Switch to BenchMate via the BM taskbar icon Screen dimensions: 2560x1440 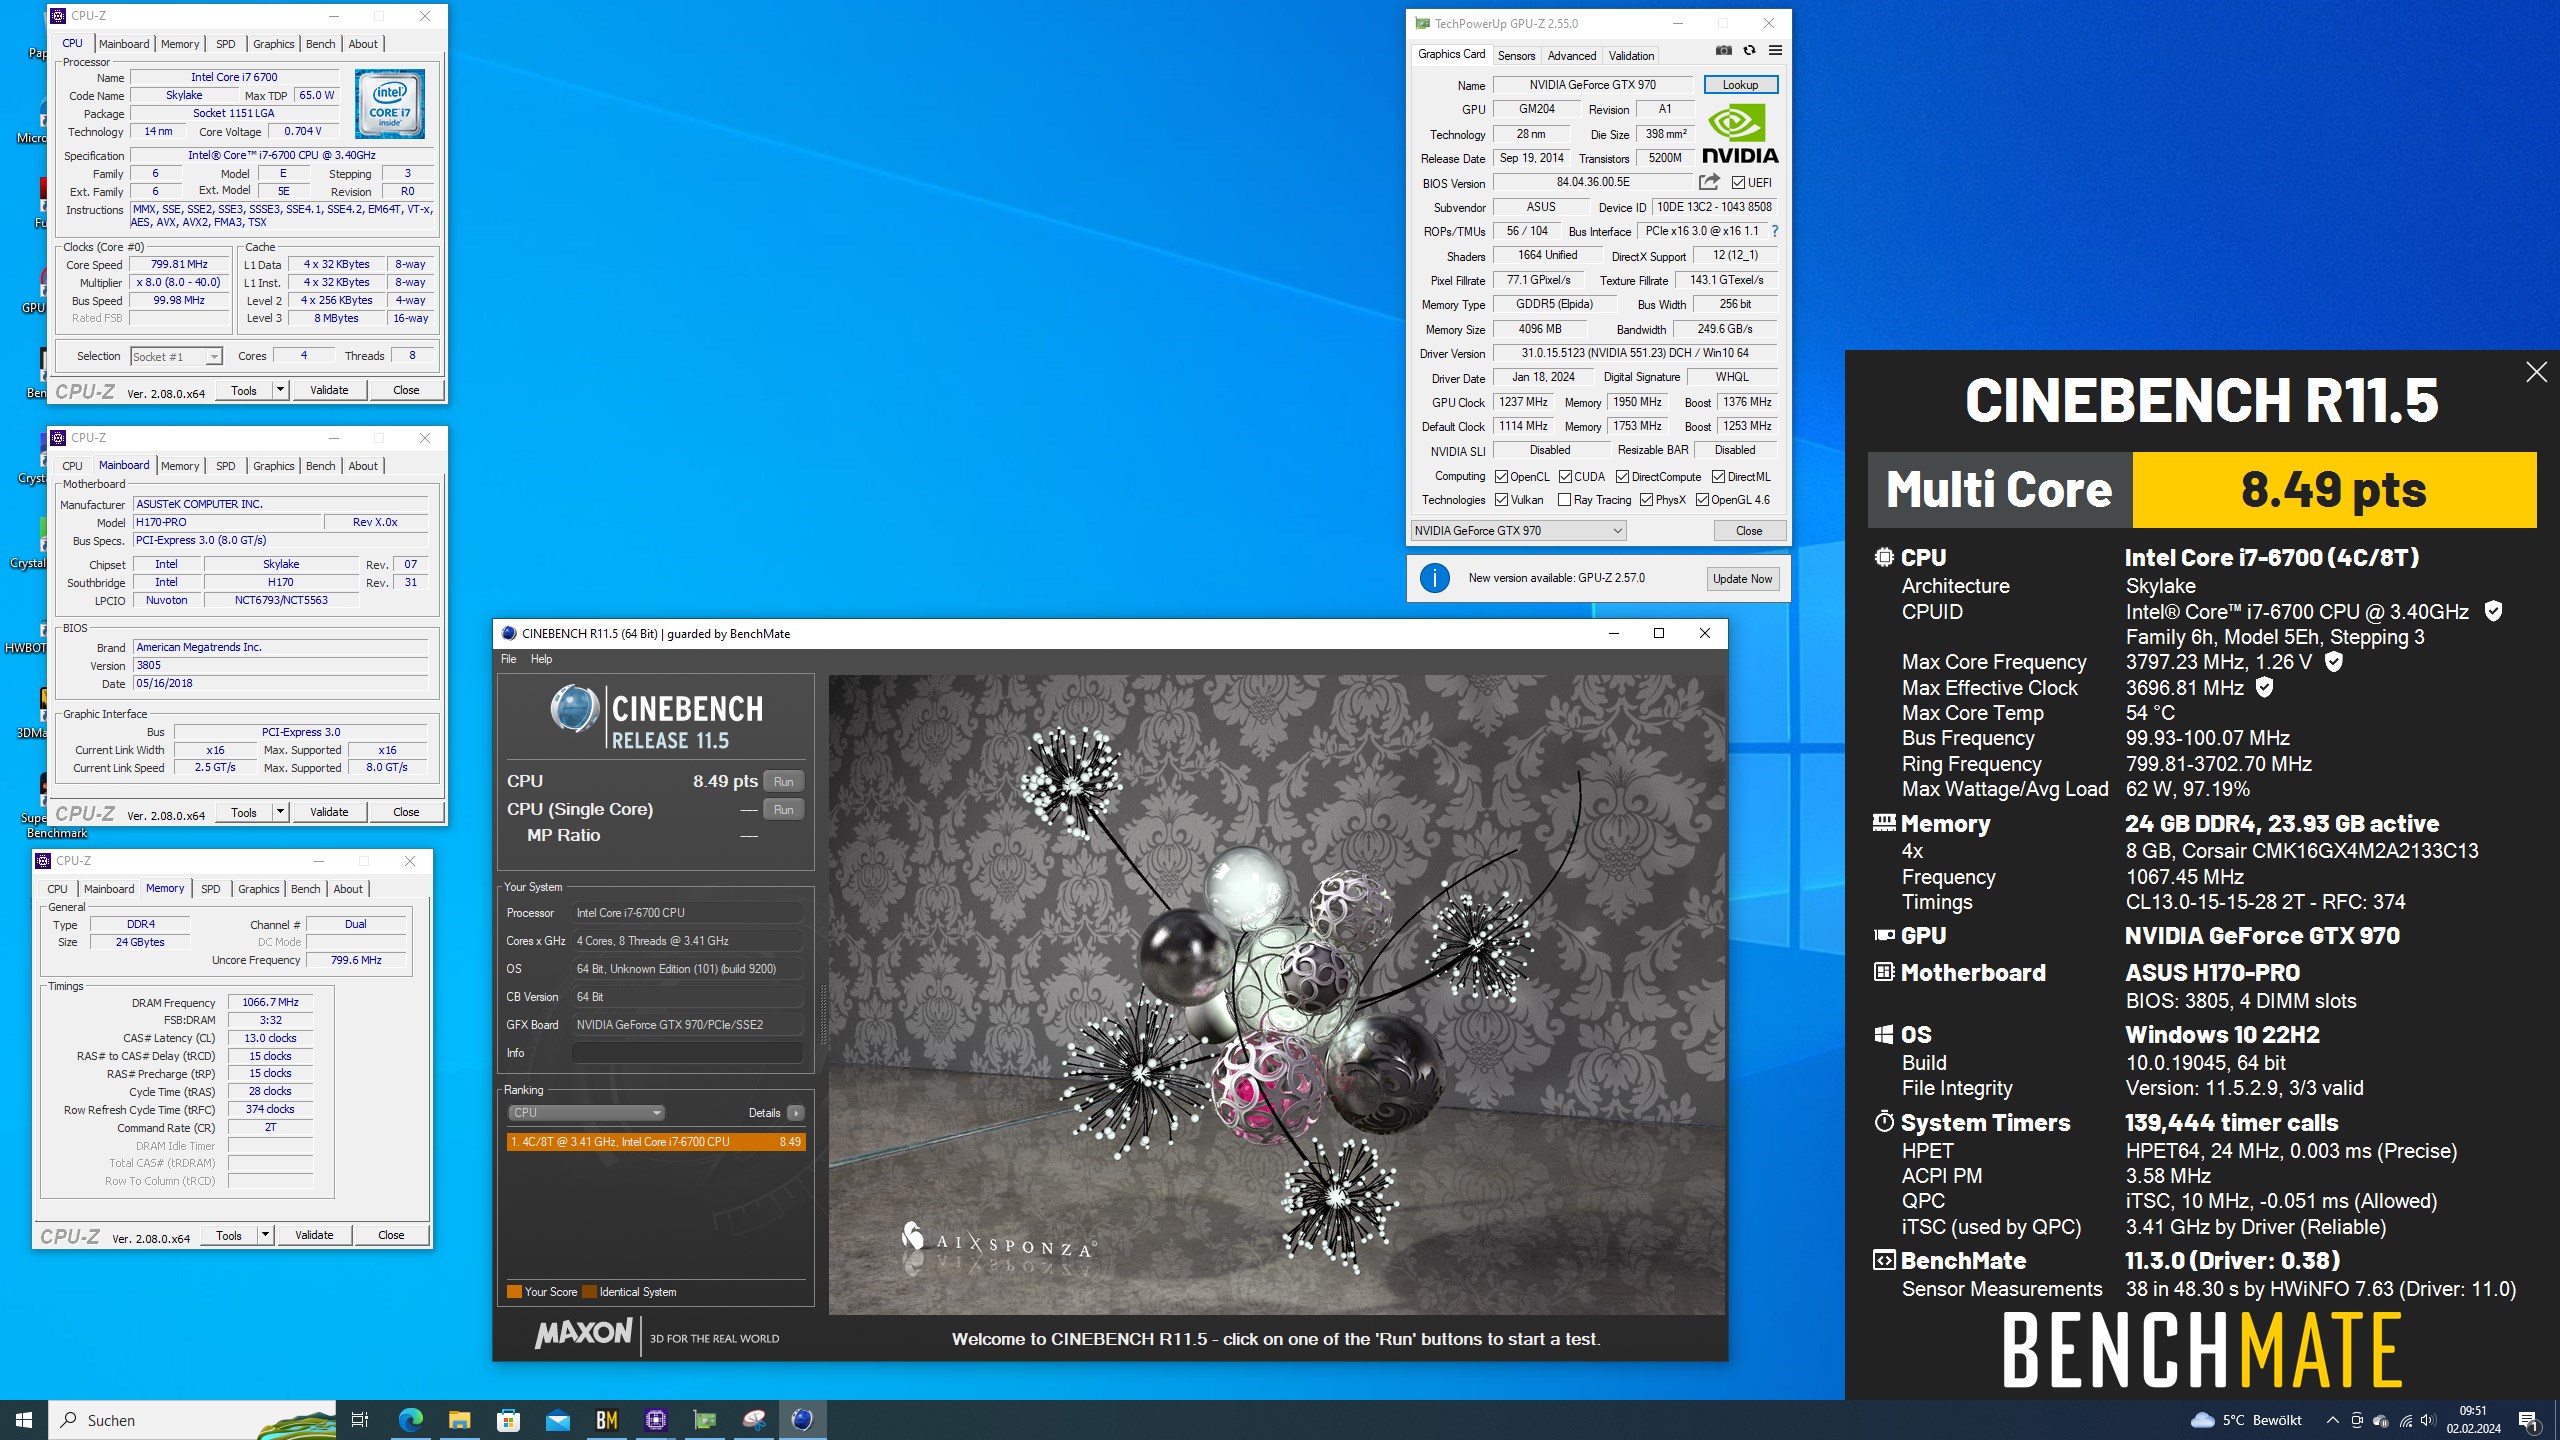pyautogui.click(x=606, y=1420)
